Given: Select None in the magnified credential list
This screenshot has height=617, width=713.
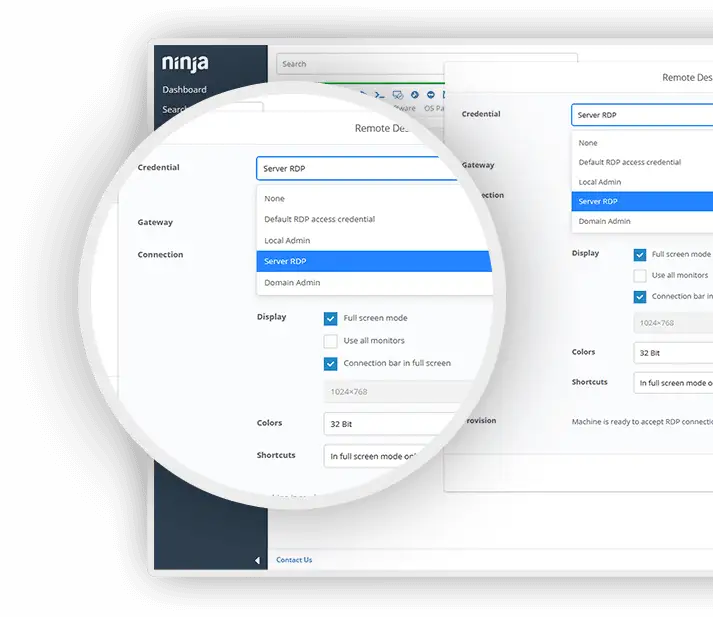Looking at the screenshot, I should 374,199.
